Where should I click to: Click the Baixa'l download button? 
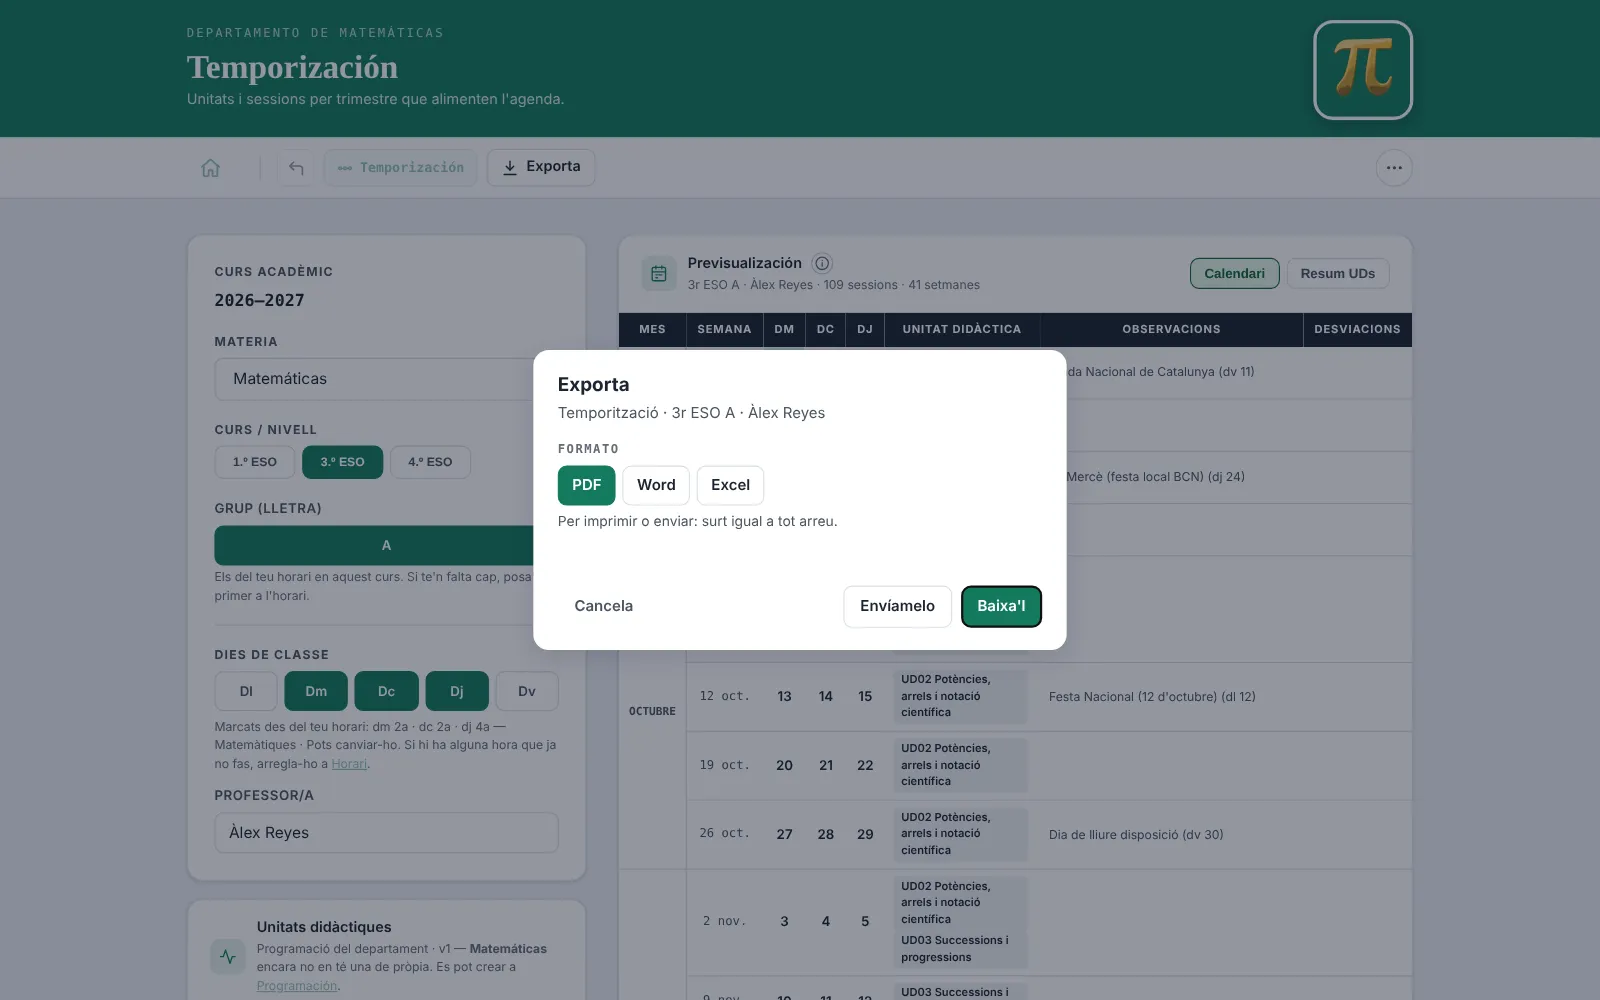click(x=1001, y=606)
